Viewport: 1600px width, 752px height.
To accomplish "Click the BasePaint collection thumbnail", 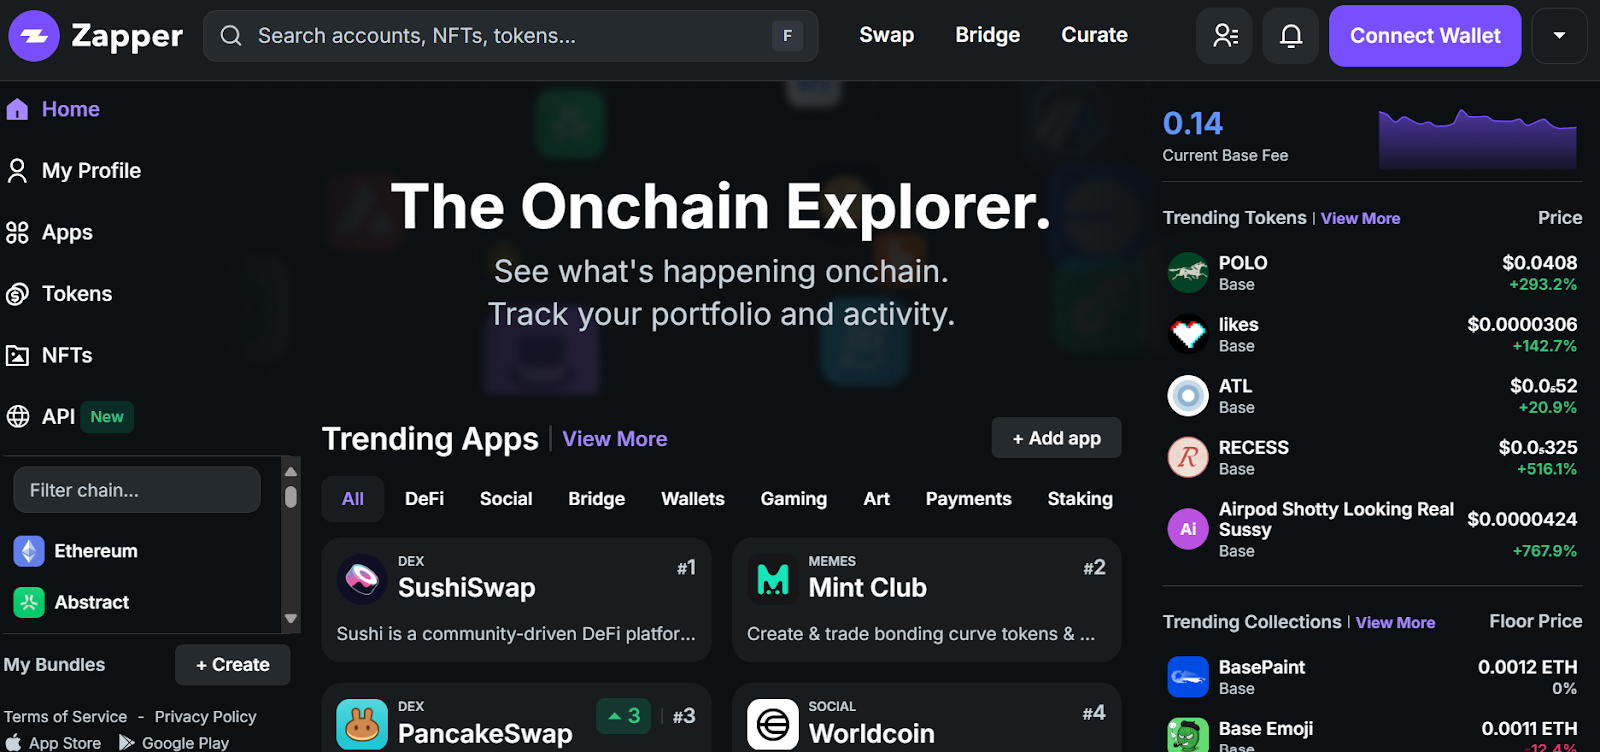I will (x=1188, y=677).
